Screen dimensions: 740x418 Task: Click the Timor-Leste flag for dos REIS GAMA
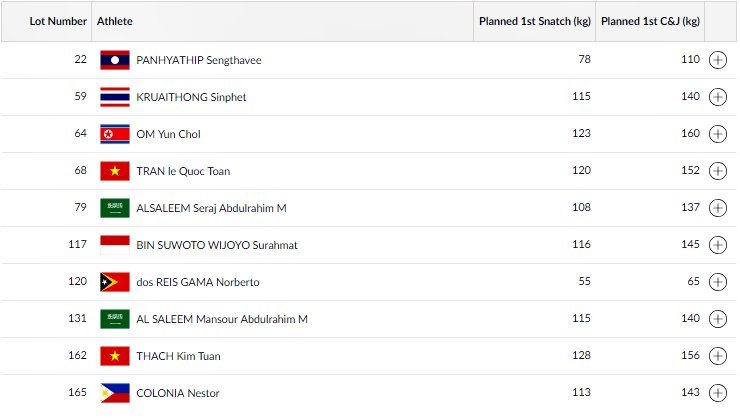pyautogui.click(x=115, y=282)
